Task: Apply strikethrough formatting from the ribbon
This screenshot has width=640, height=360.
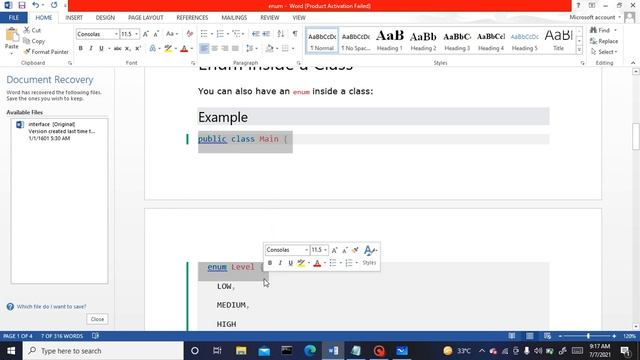Action: 118,49
